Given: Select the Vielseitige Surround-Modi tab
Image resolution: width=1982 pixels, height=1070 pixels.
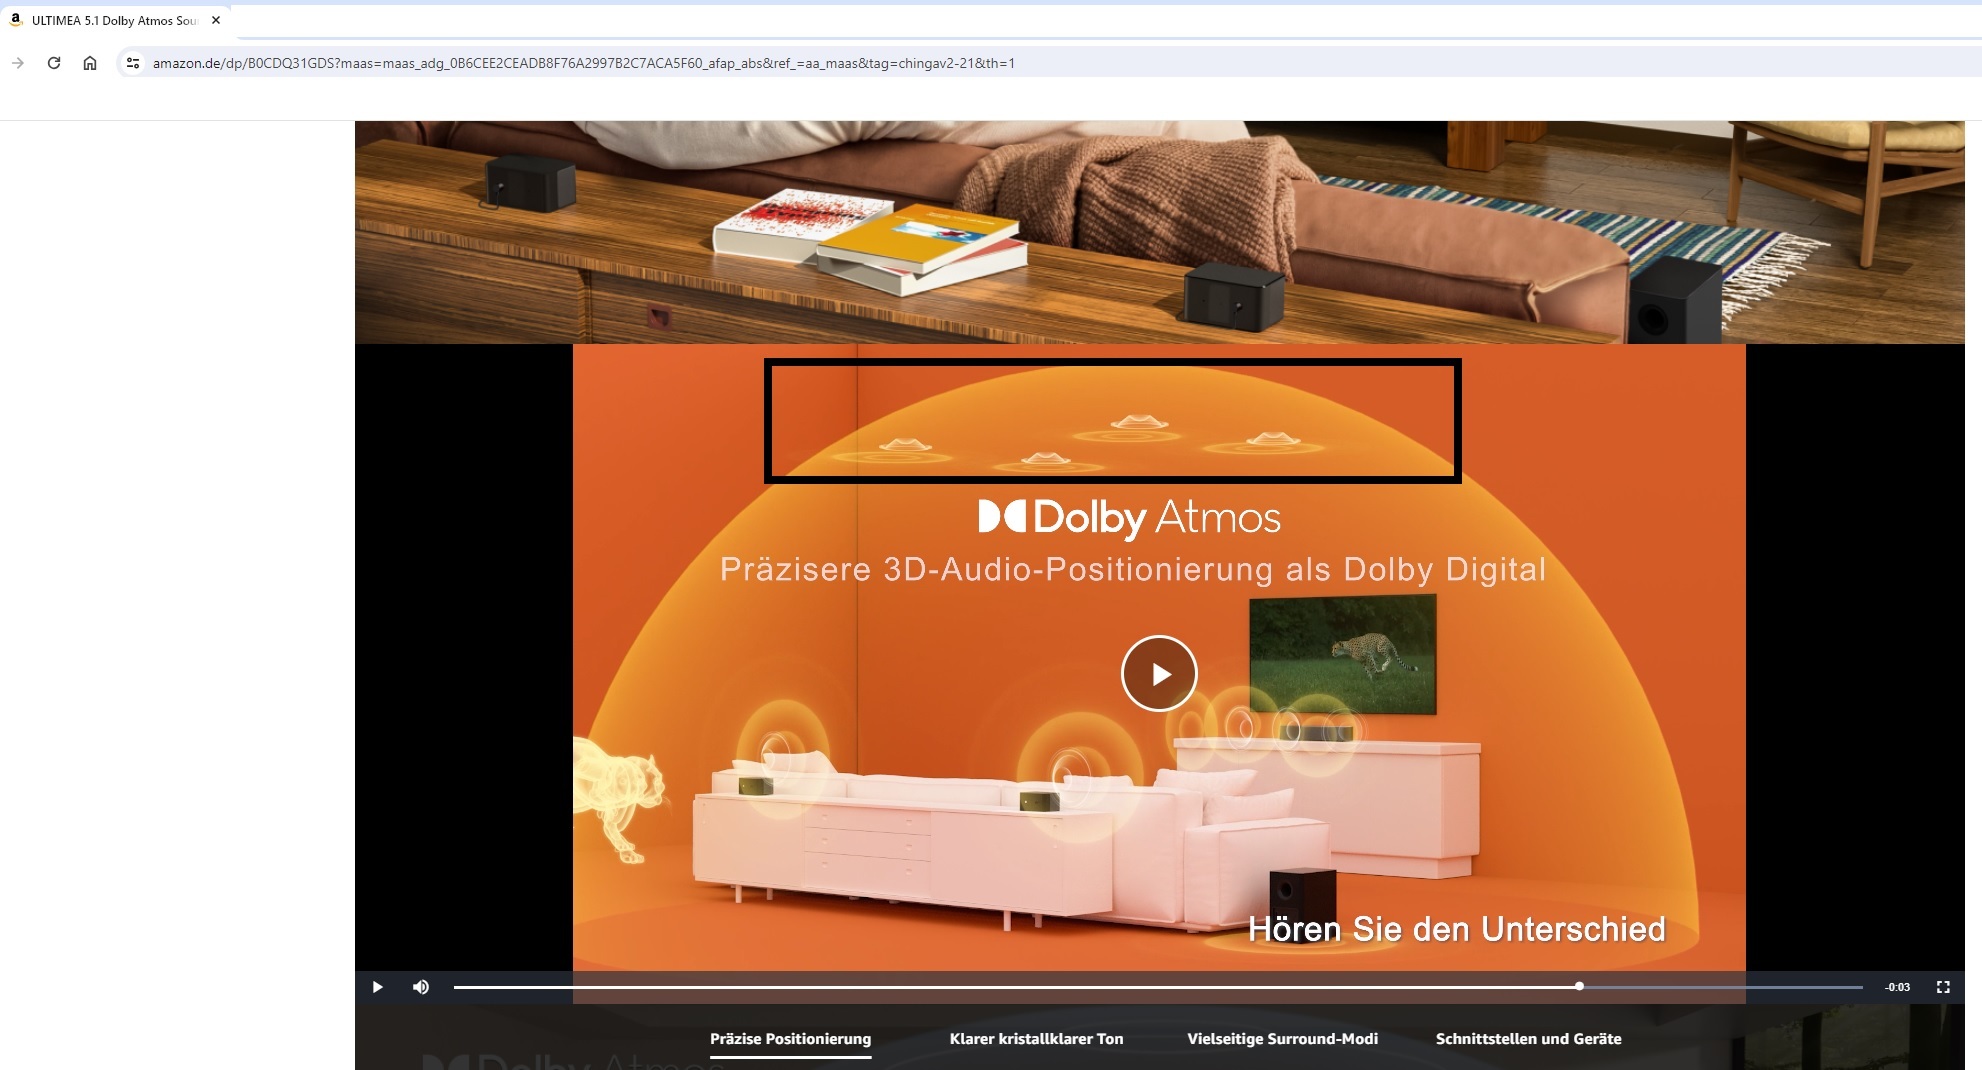Looking at the screenshot, I should [x=1282, y=1039].
